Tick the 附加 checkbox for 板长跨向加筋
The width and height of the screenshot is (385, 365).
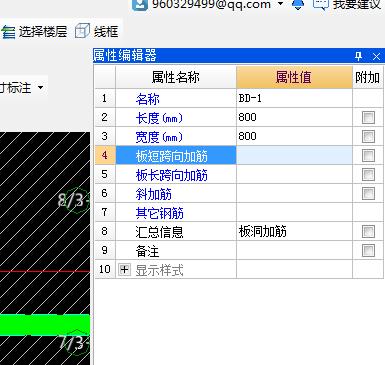point(368,175)
